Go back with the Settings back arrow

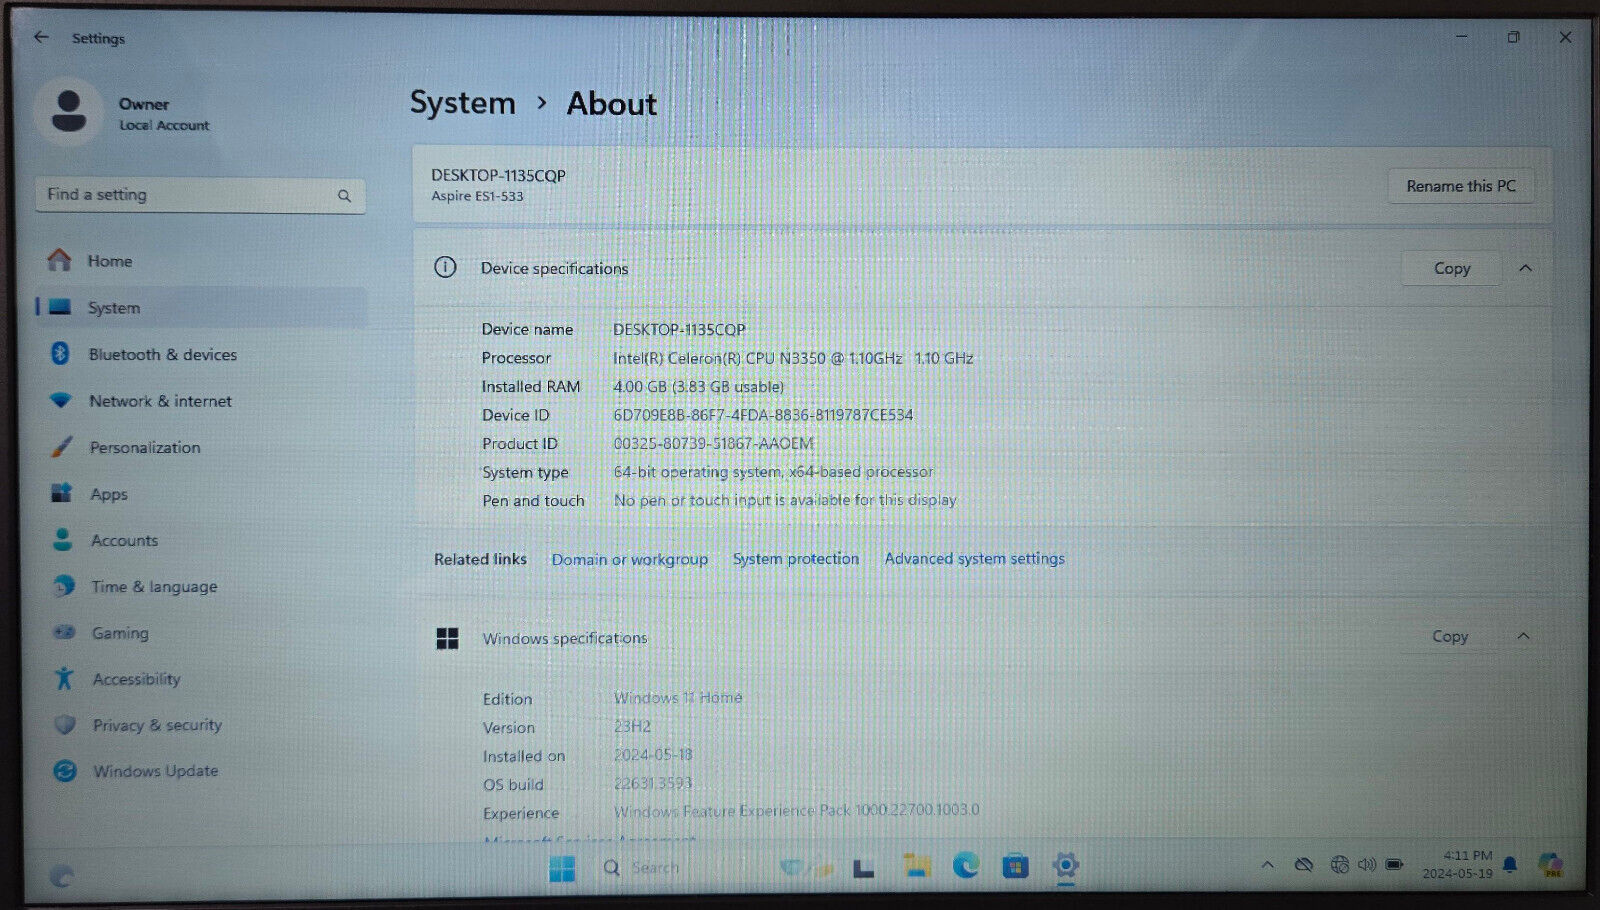pyautogui.click(x=41, y=37)
